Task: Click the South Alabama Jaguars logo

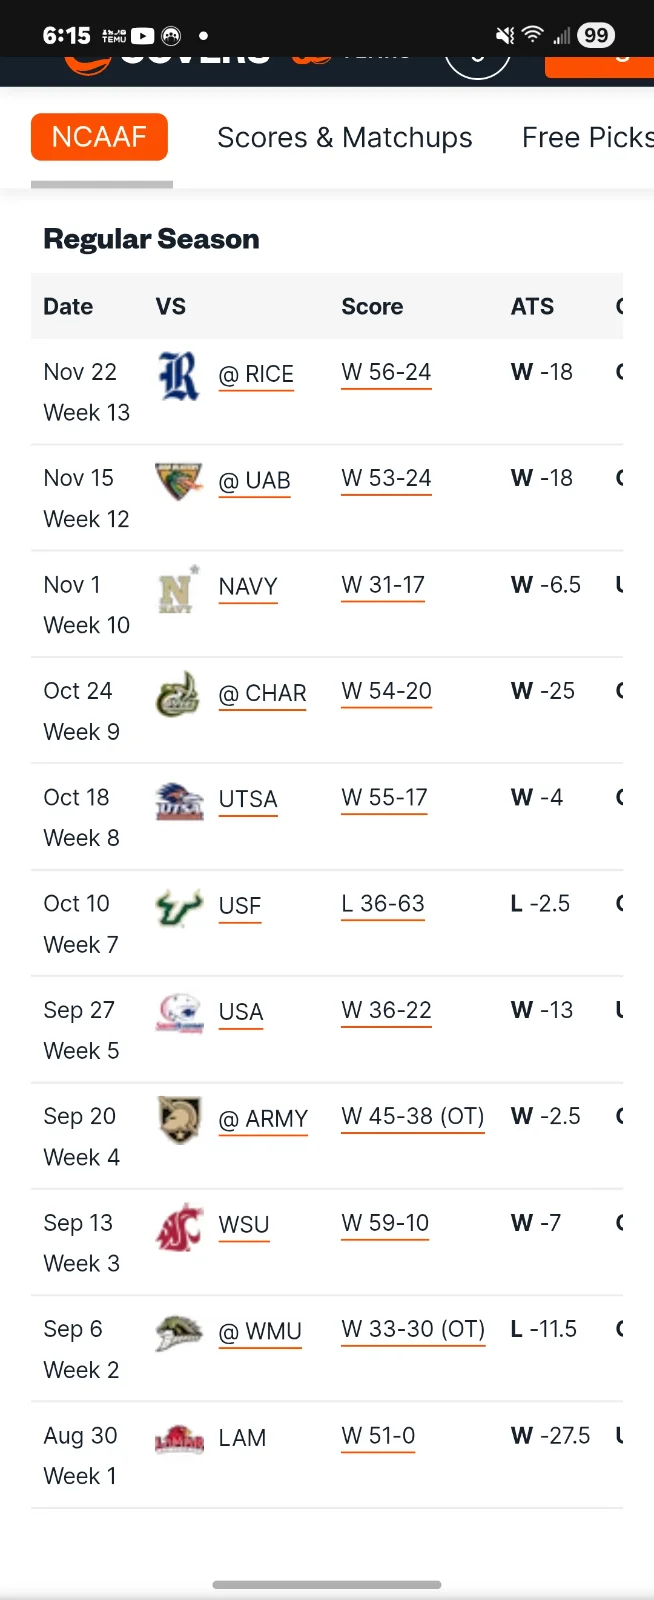Action: coord(179,1013)
